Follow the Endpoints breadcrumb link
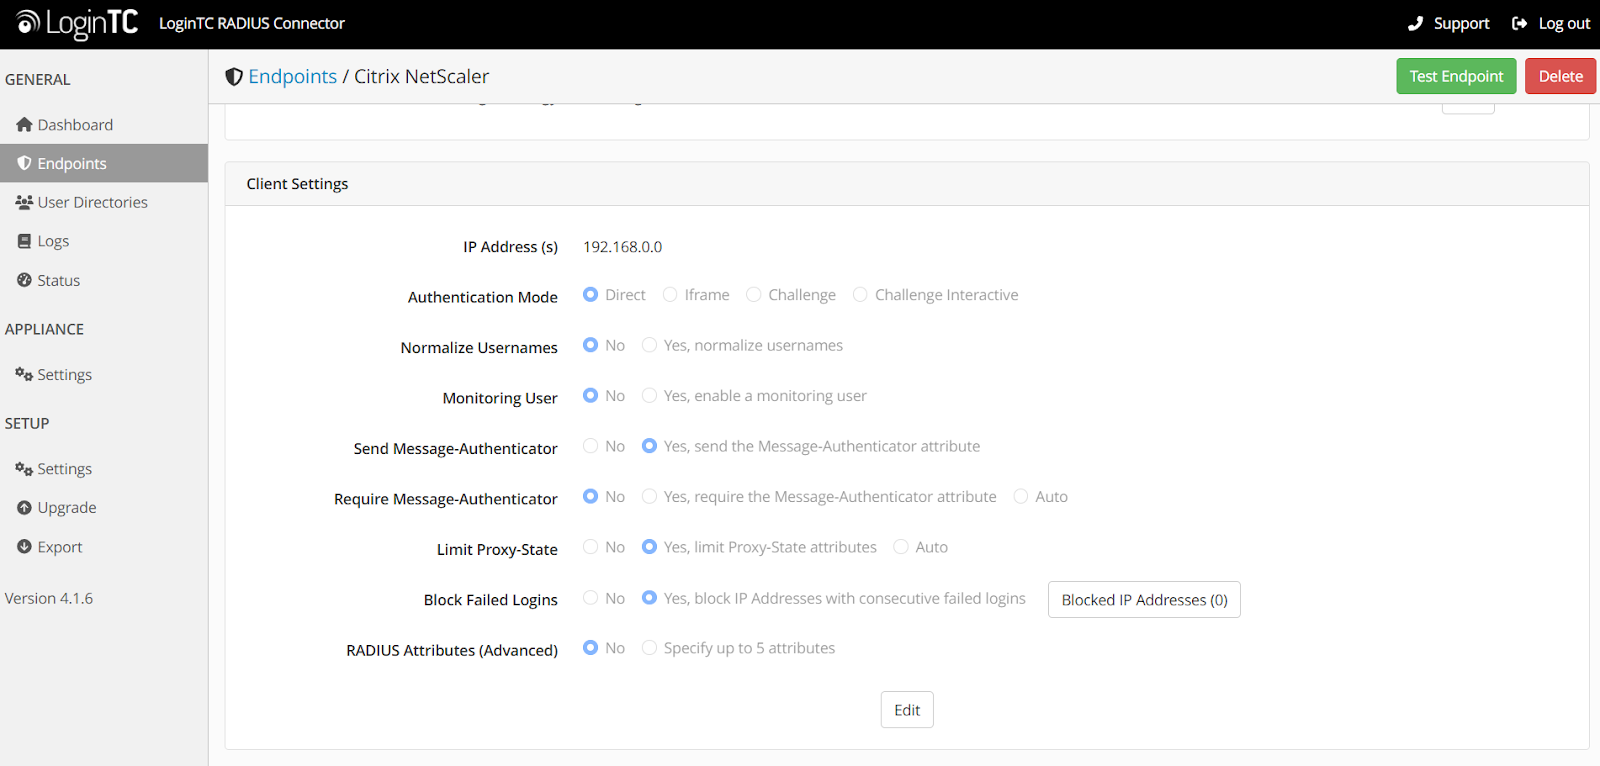1600x766 pixels. 293,77
